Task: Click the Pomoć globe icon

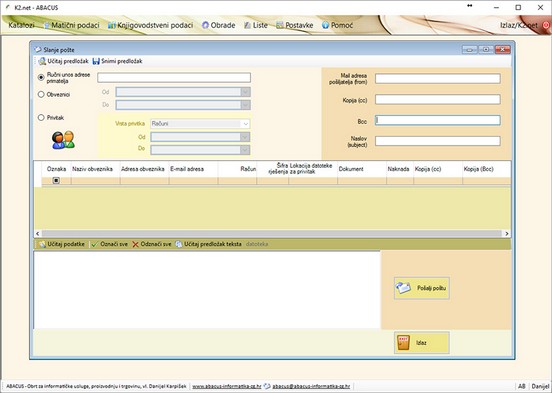Action: coord(325,25)
